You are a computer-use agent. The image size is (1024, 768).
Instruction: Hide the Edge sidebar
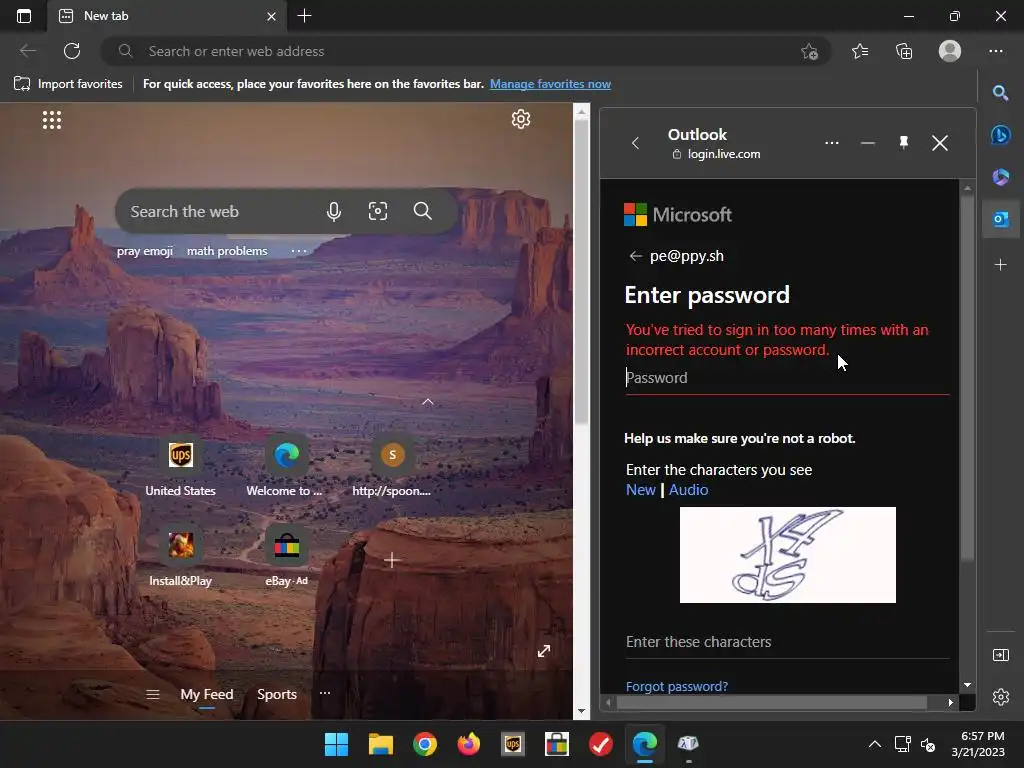click(x=1000, y=655)
